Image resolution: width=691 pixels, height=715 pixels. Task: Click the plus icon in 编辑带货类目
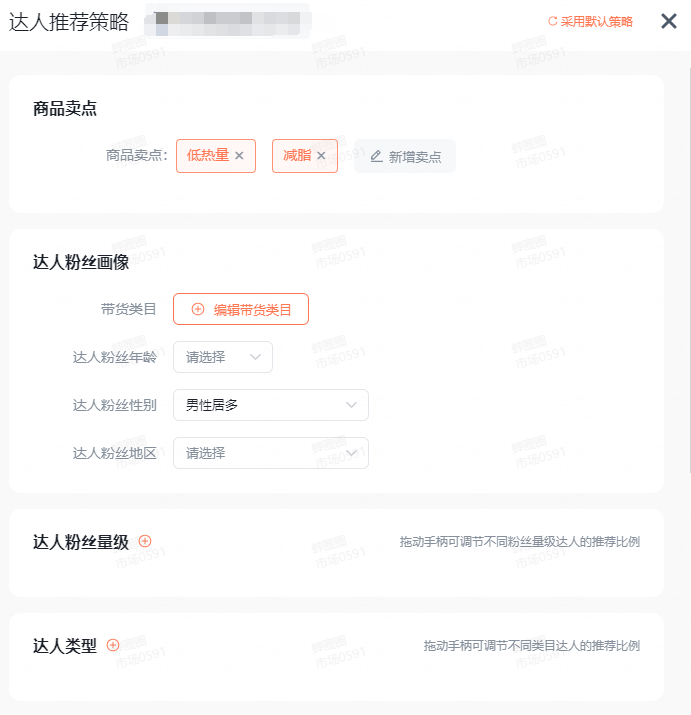click(x=197, y=309)
